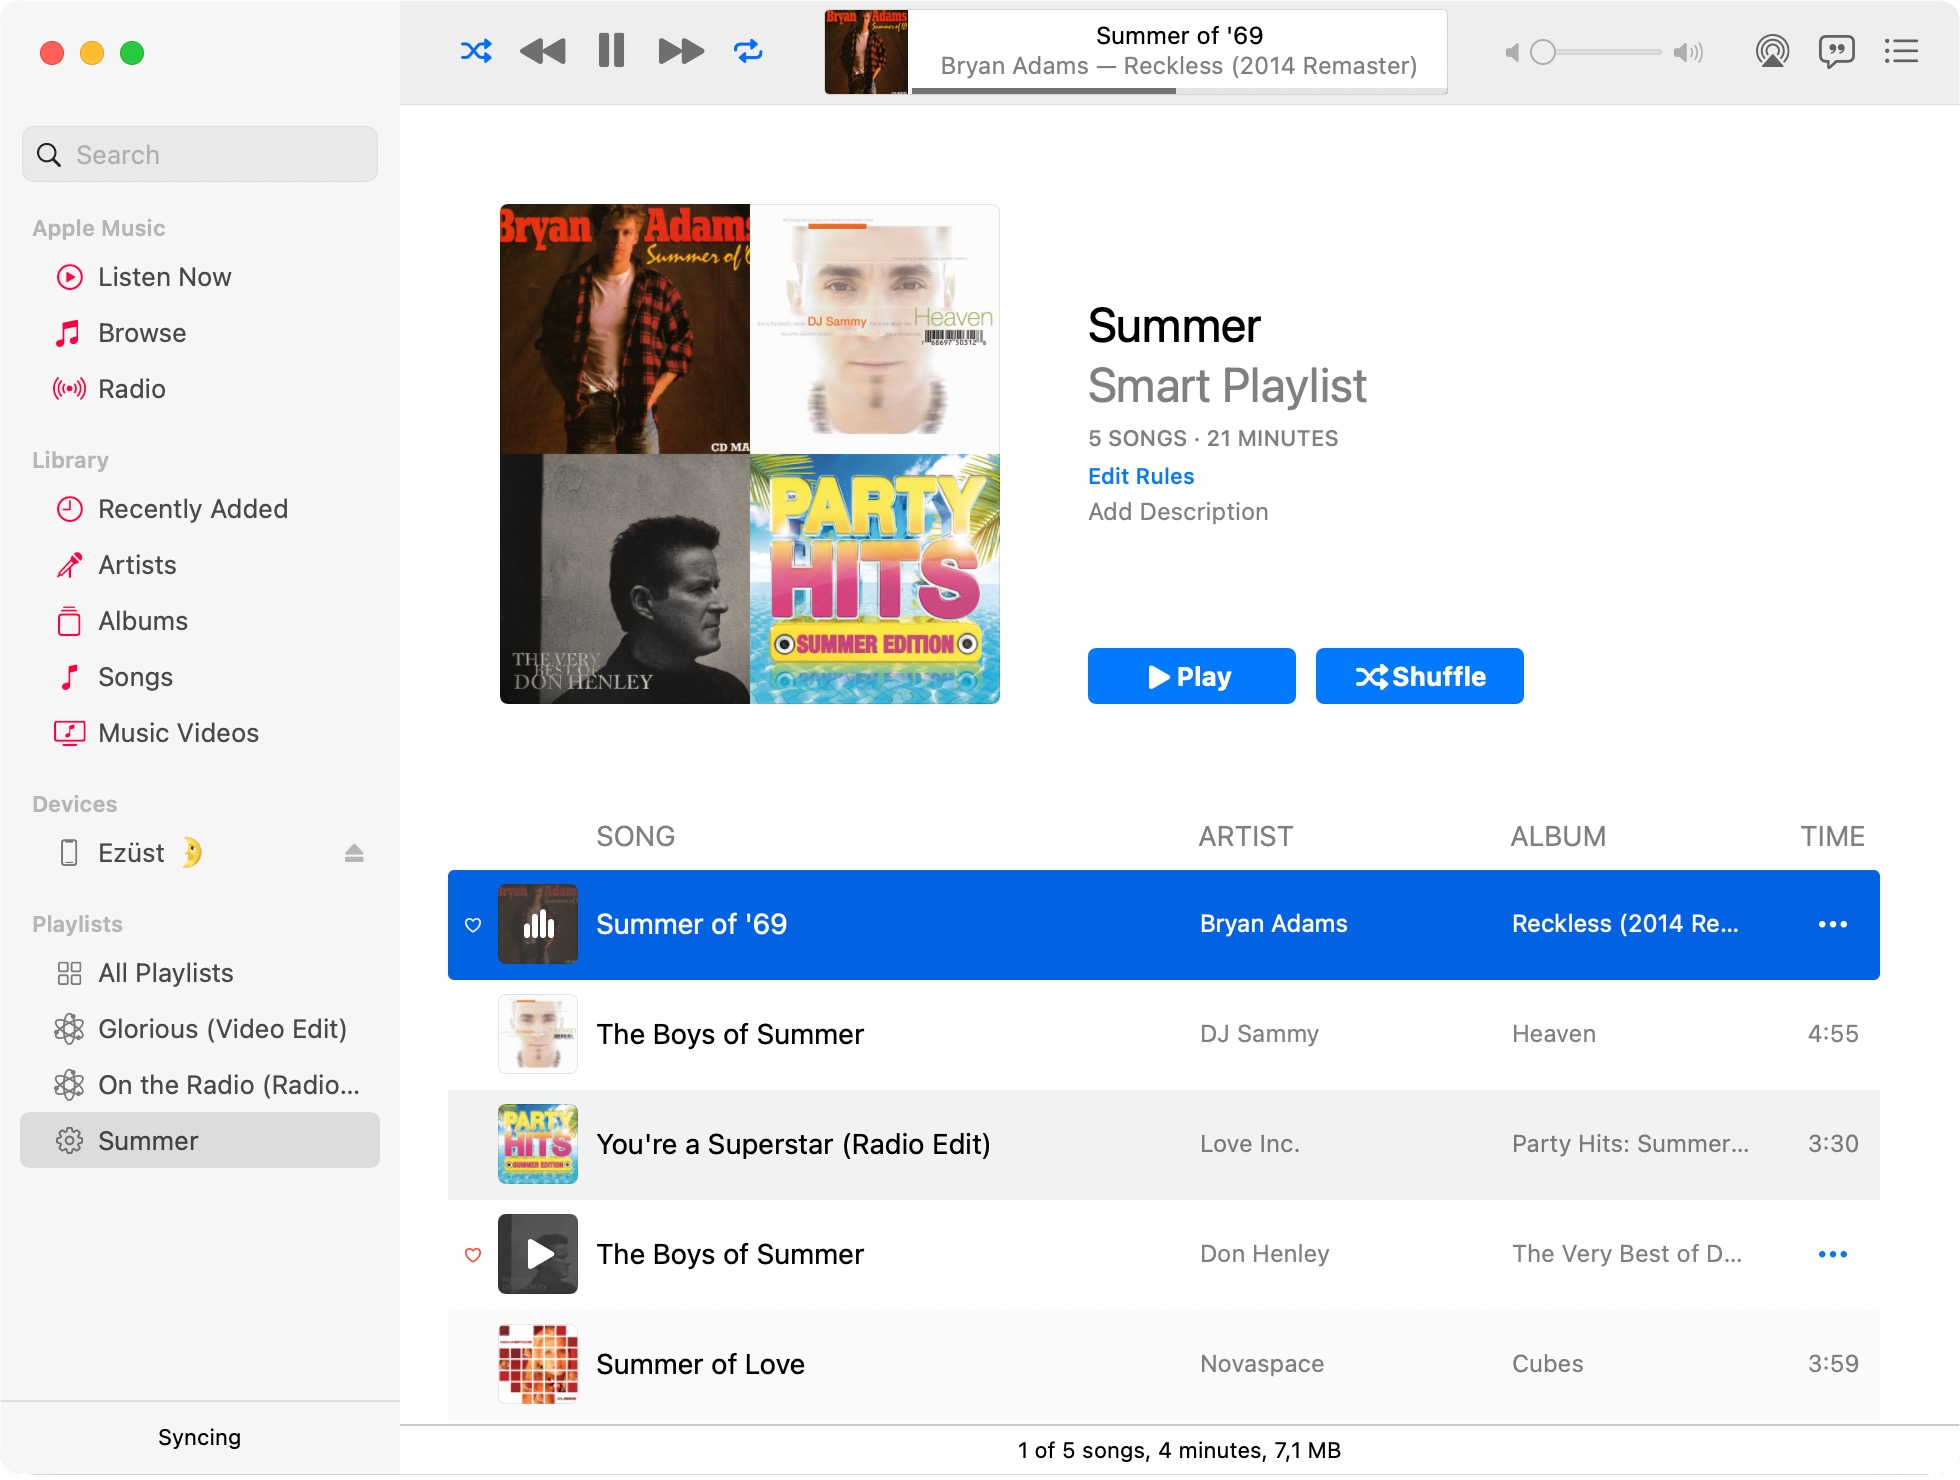Toggle repeat mode
Image resolution: width=1960 pixels, height=1480 pixels.
[x=748, y=51]
